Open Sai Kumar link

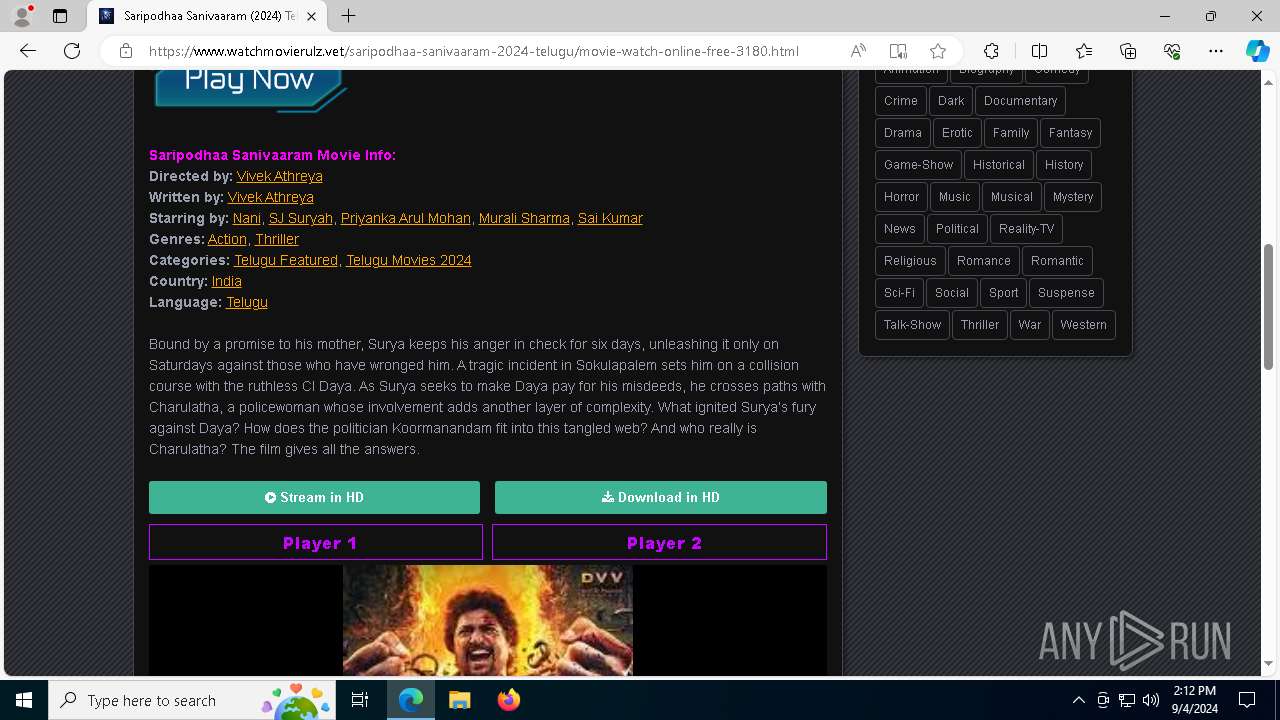(610, 218)
